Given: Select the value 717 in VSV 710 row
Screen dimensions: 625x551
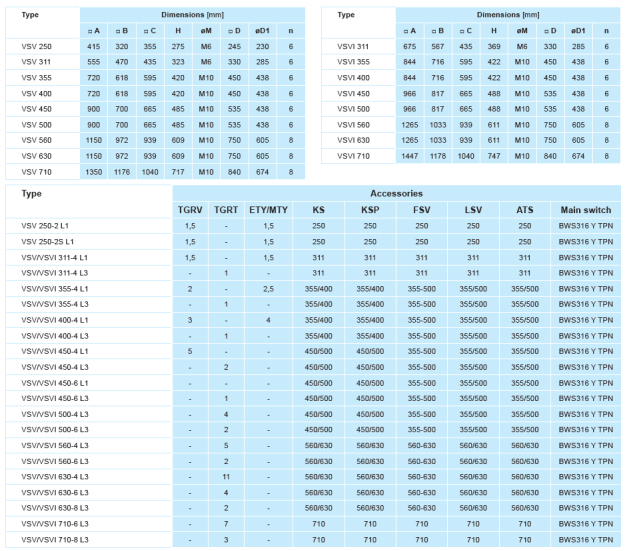Looking at the screenshot, I should tap(178, 172).
